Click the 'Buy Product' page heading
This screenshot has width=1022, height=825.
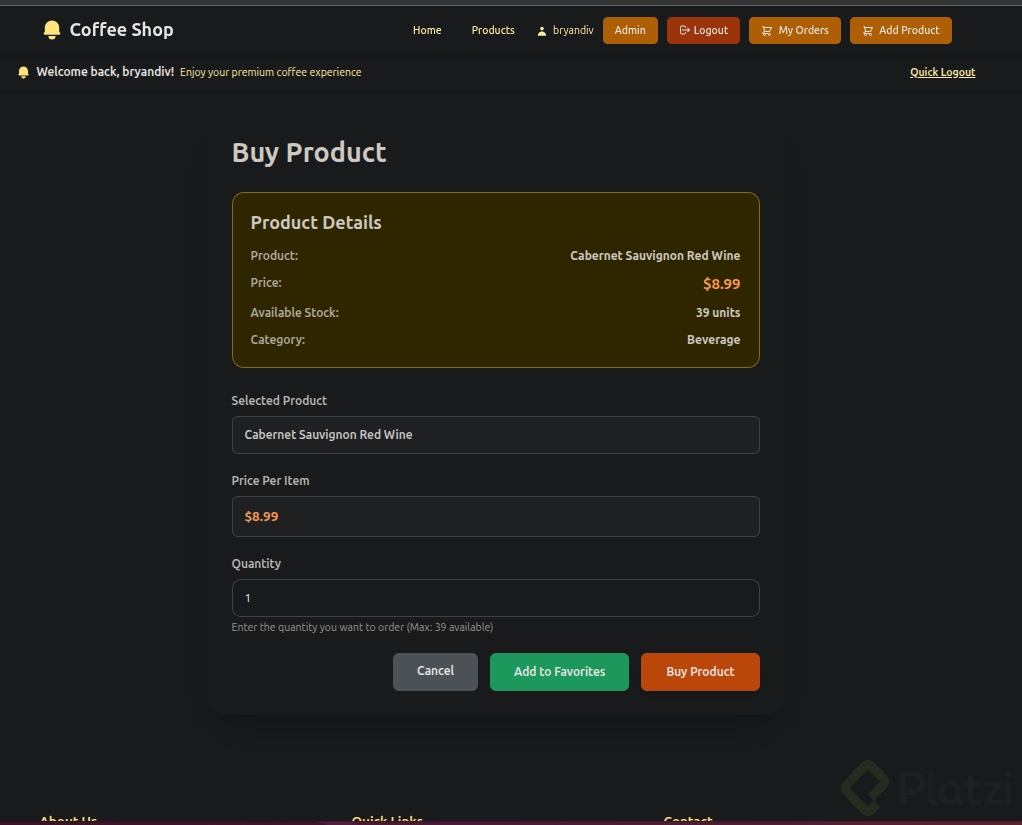tap(309, 153)
